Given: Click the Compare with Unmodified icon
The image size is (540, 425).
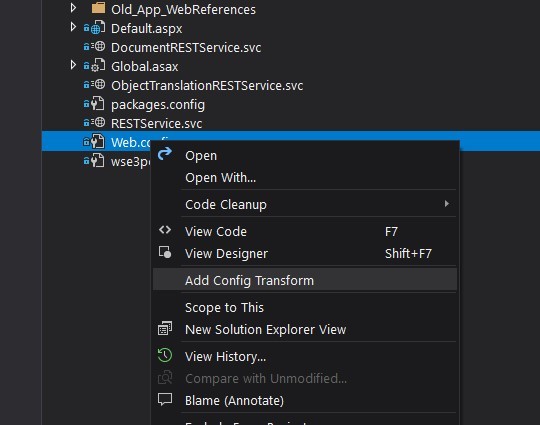Looking at the screenshot, I should [165, 377].
